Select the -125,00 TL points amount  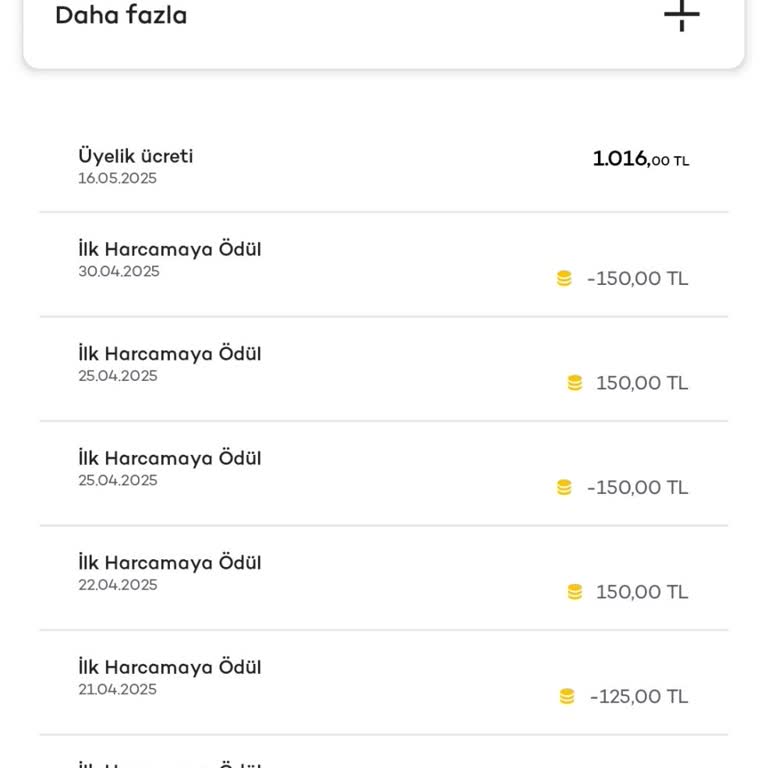pyautogui.click(x=639, y=697)
